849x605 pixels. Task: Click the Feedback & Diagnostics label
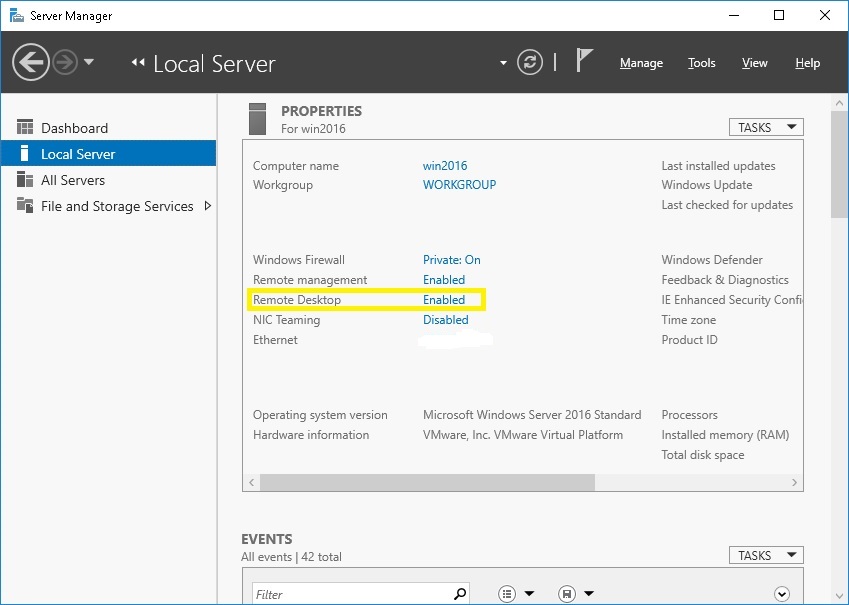point(724,280)
